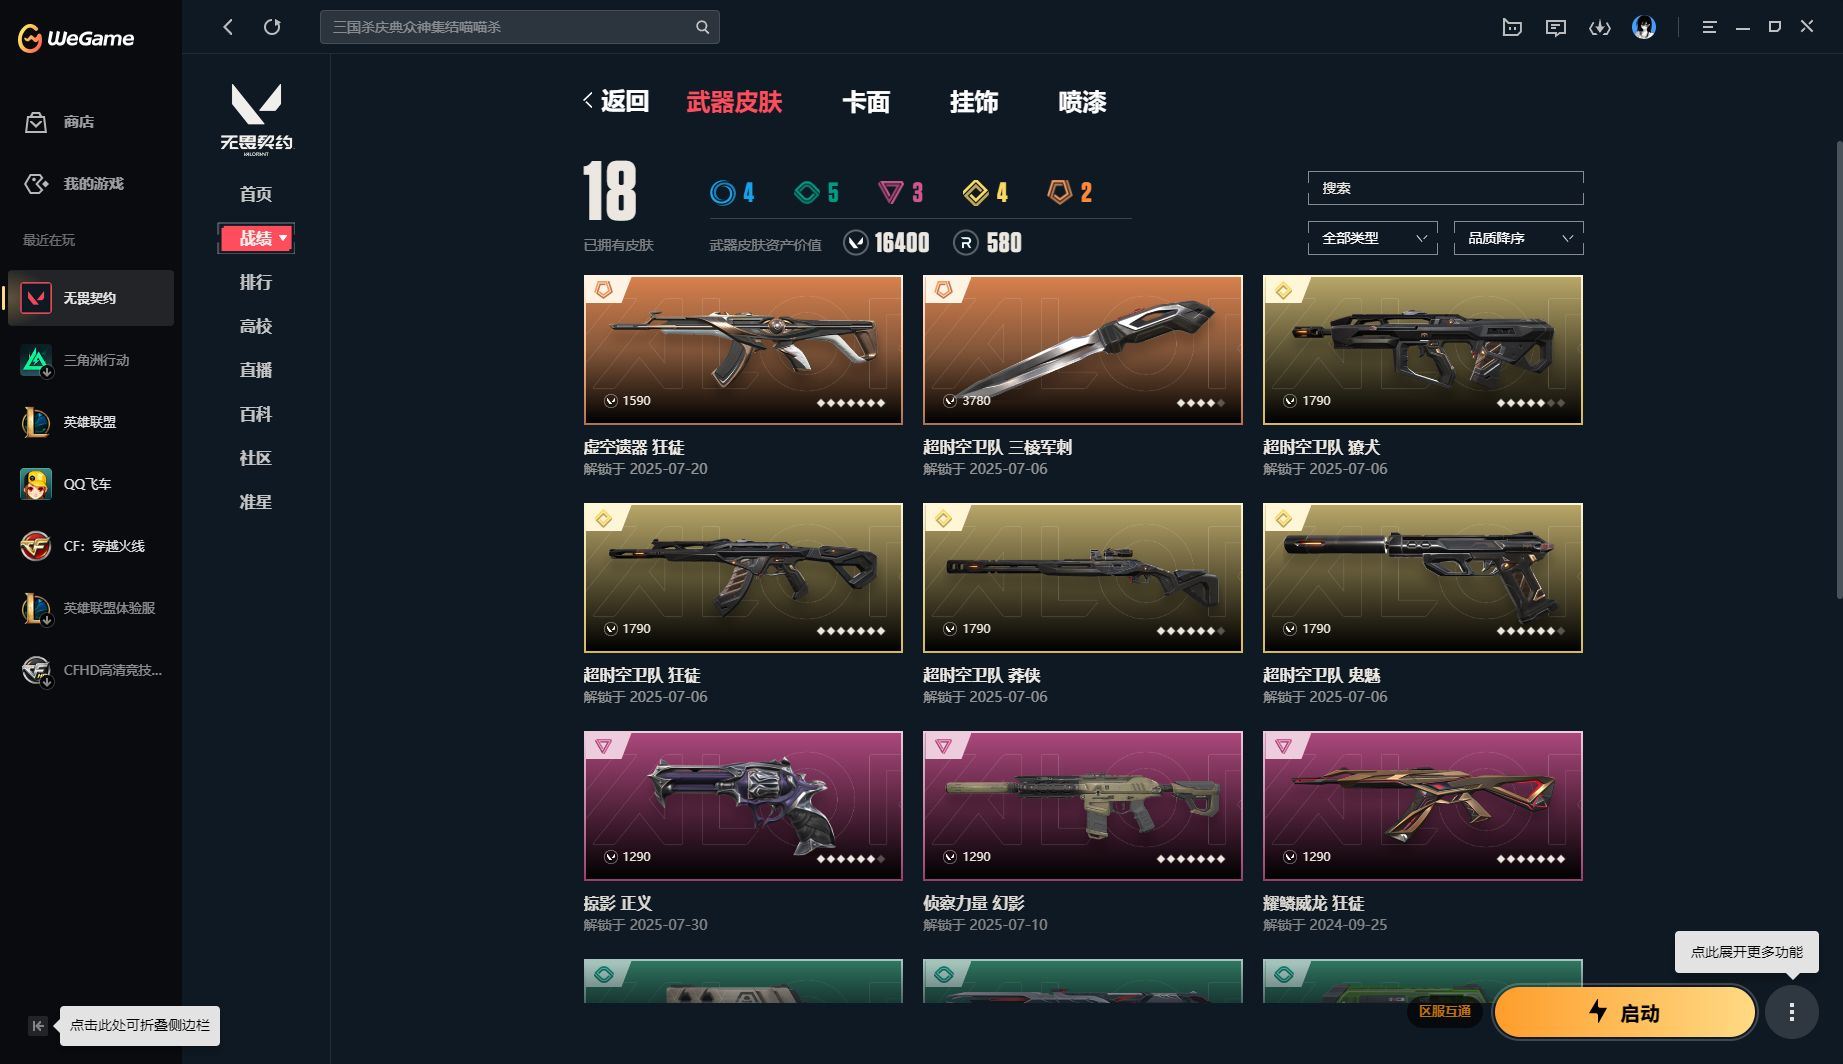
Task: Open the download manager icon
Action: tap(1599, 27)
